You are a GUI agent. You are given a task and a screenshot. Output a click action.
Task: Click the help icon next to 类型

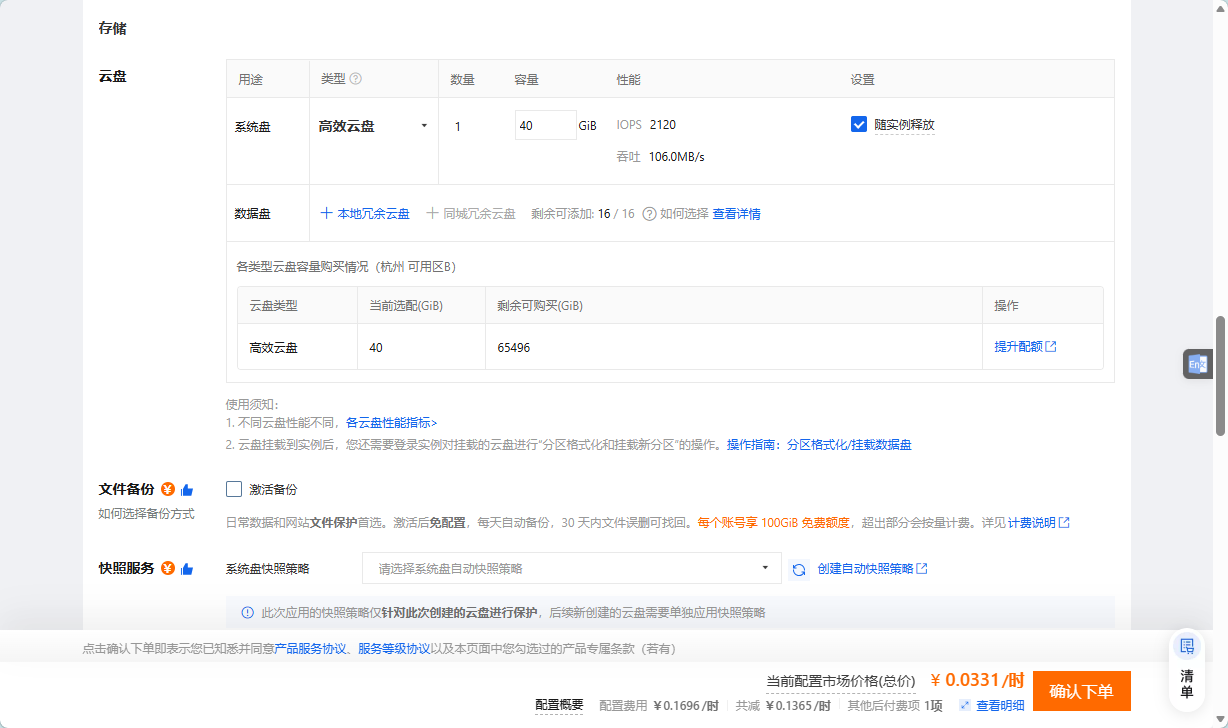coord(356,79)
